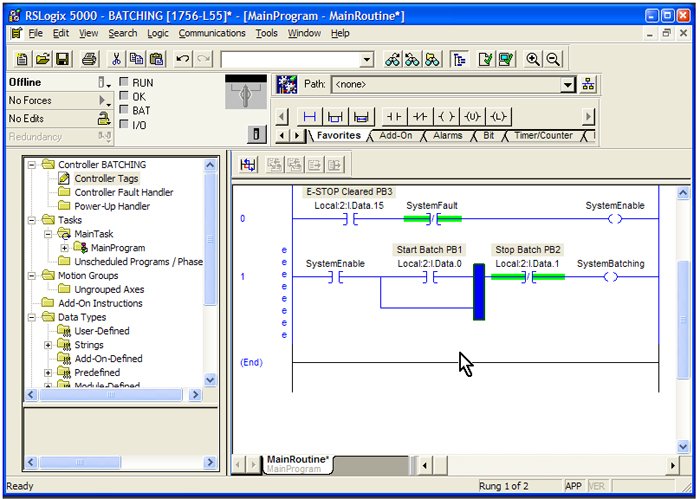Insert an Output Latch (OTL) coil

pos(498,117)
